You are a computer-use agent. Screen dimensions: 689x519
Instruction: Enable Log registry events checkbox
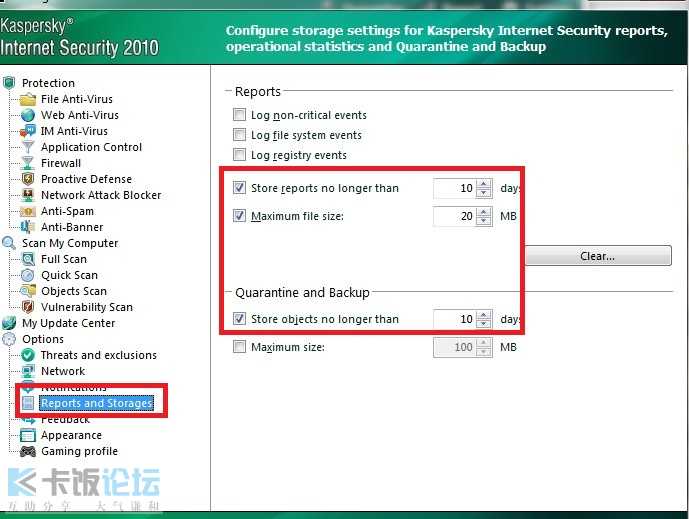point(239,155)
